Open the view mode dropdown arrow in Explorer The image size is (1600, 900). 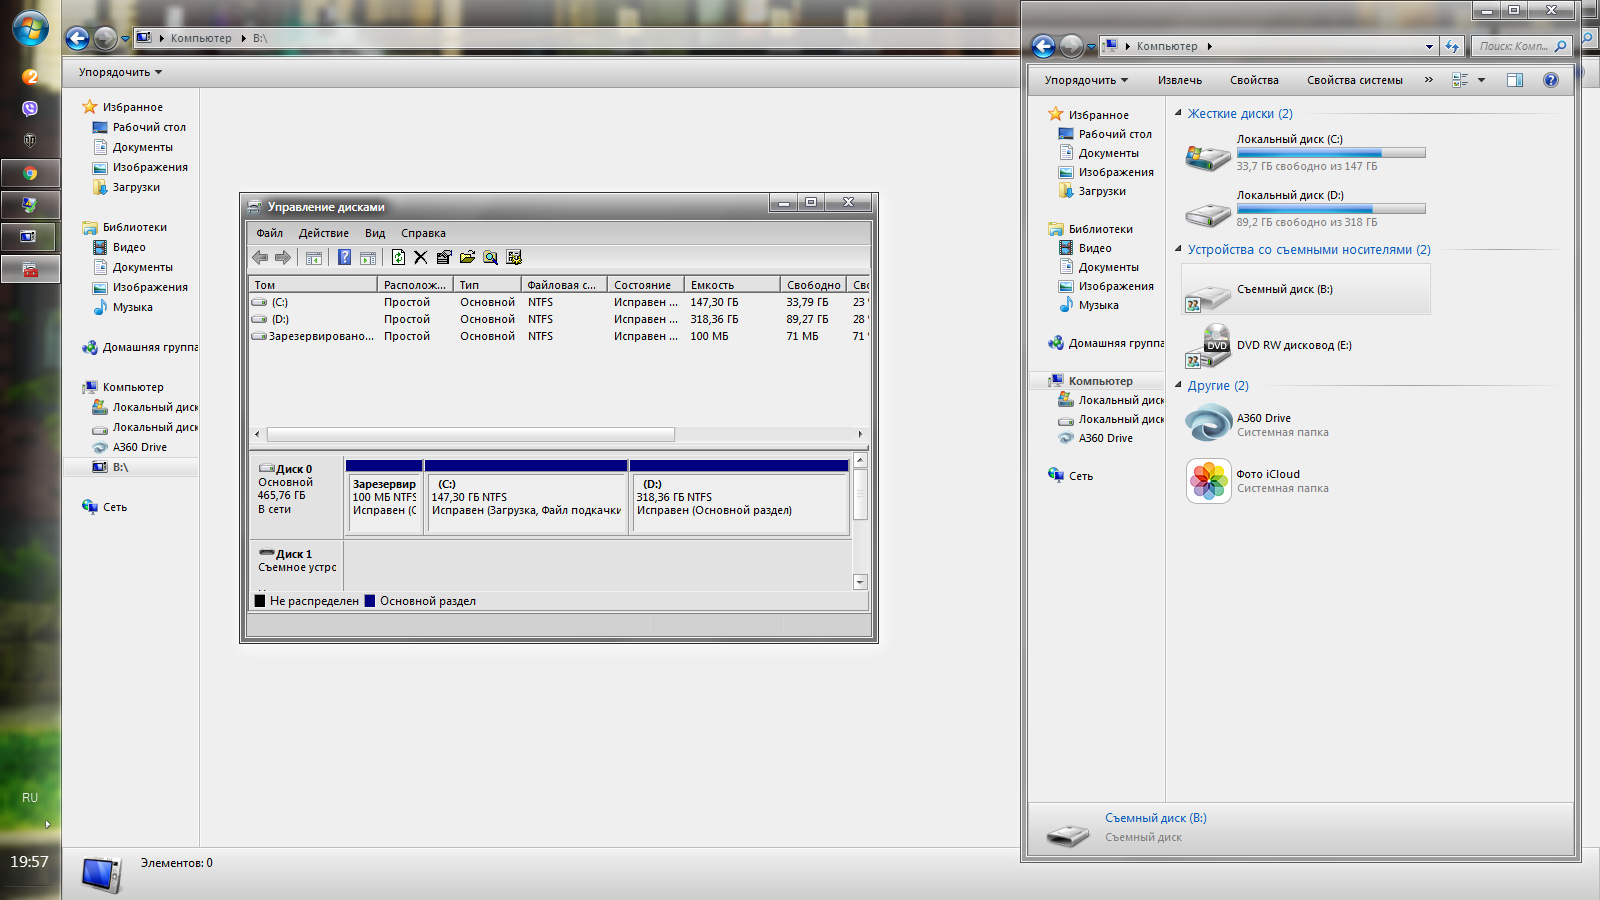(x=1482, y=80)
